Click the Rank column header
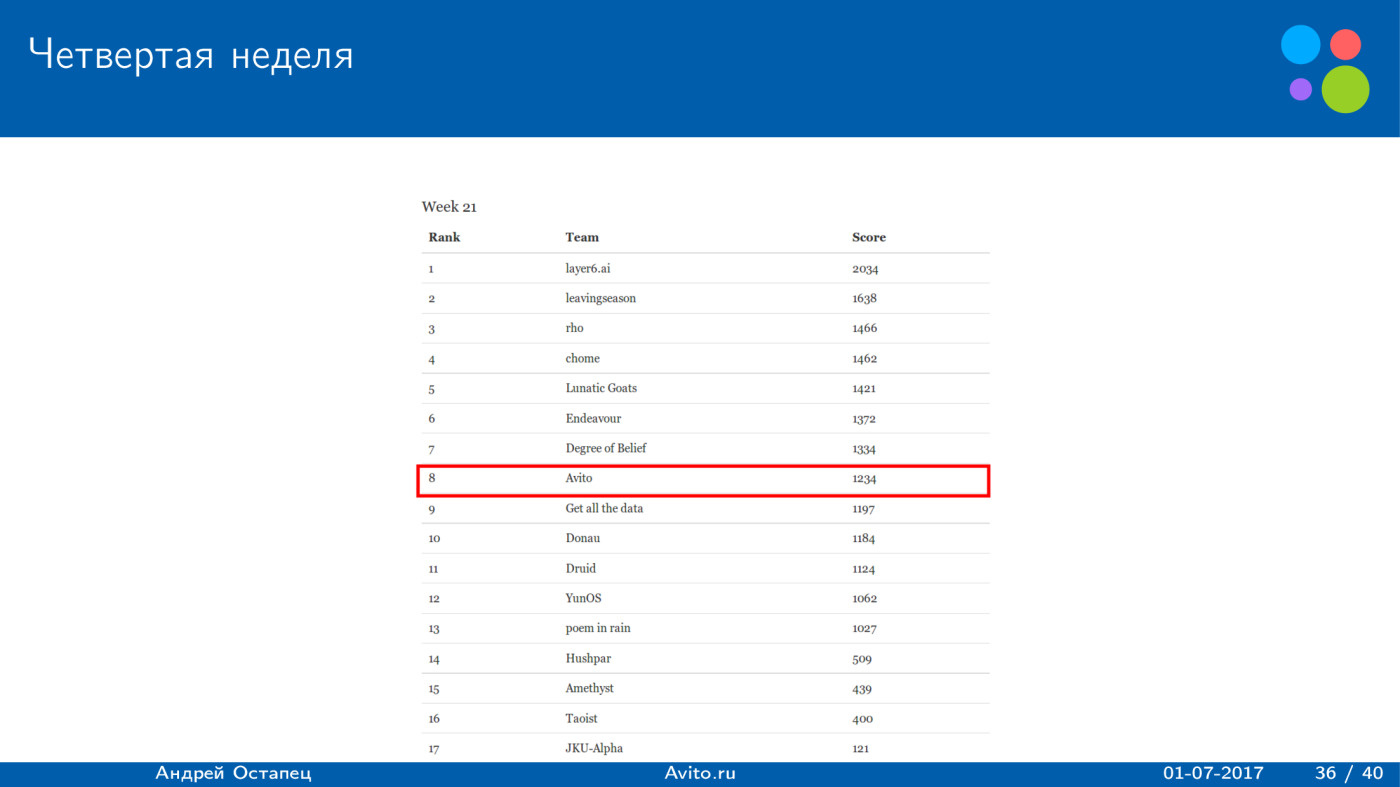Image resolution: width=1400 pixels, height=787 pixels. click(444, 237)
